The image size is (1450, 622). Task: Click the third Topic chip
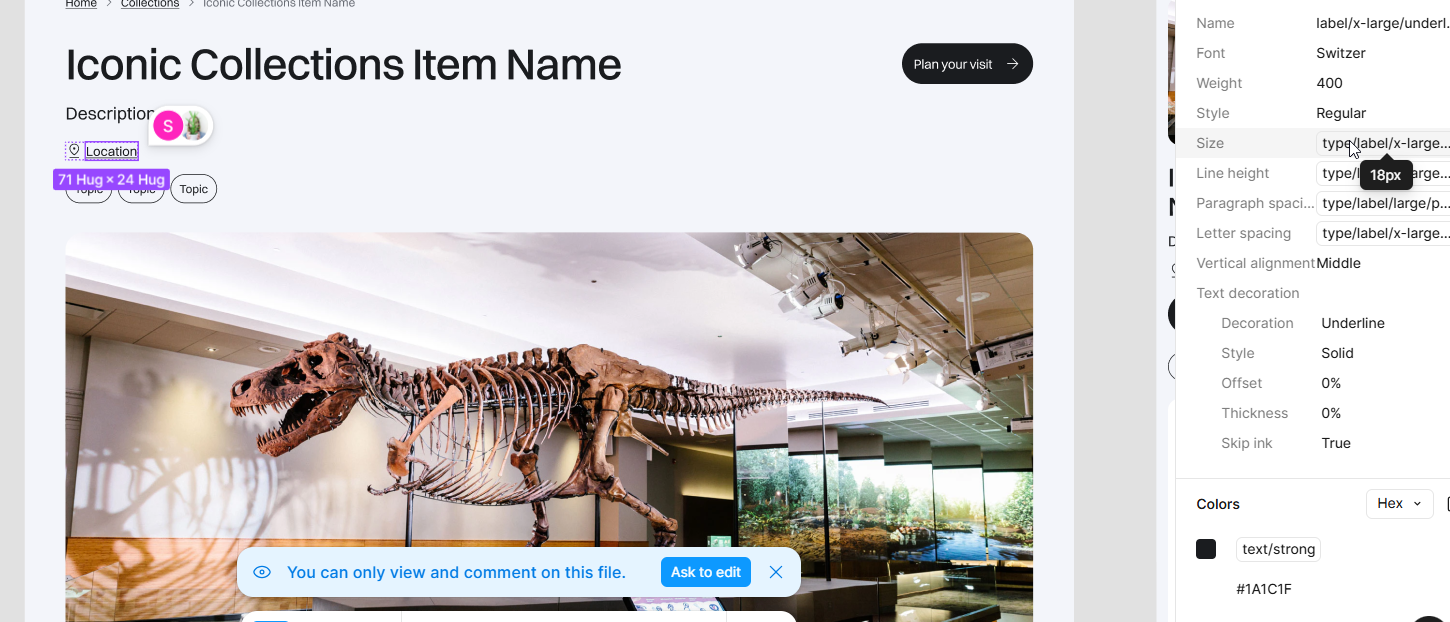[x=194, y=189]
